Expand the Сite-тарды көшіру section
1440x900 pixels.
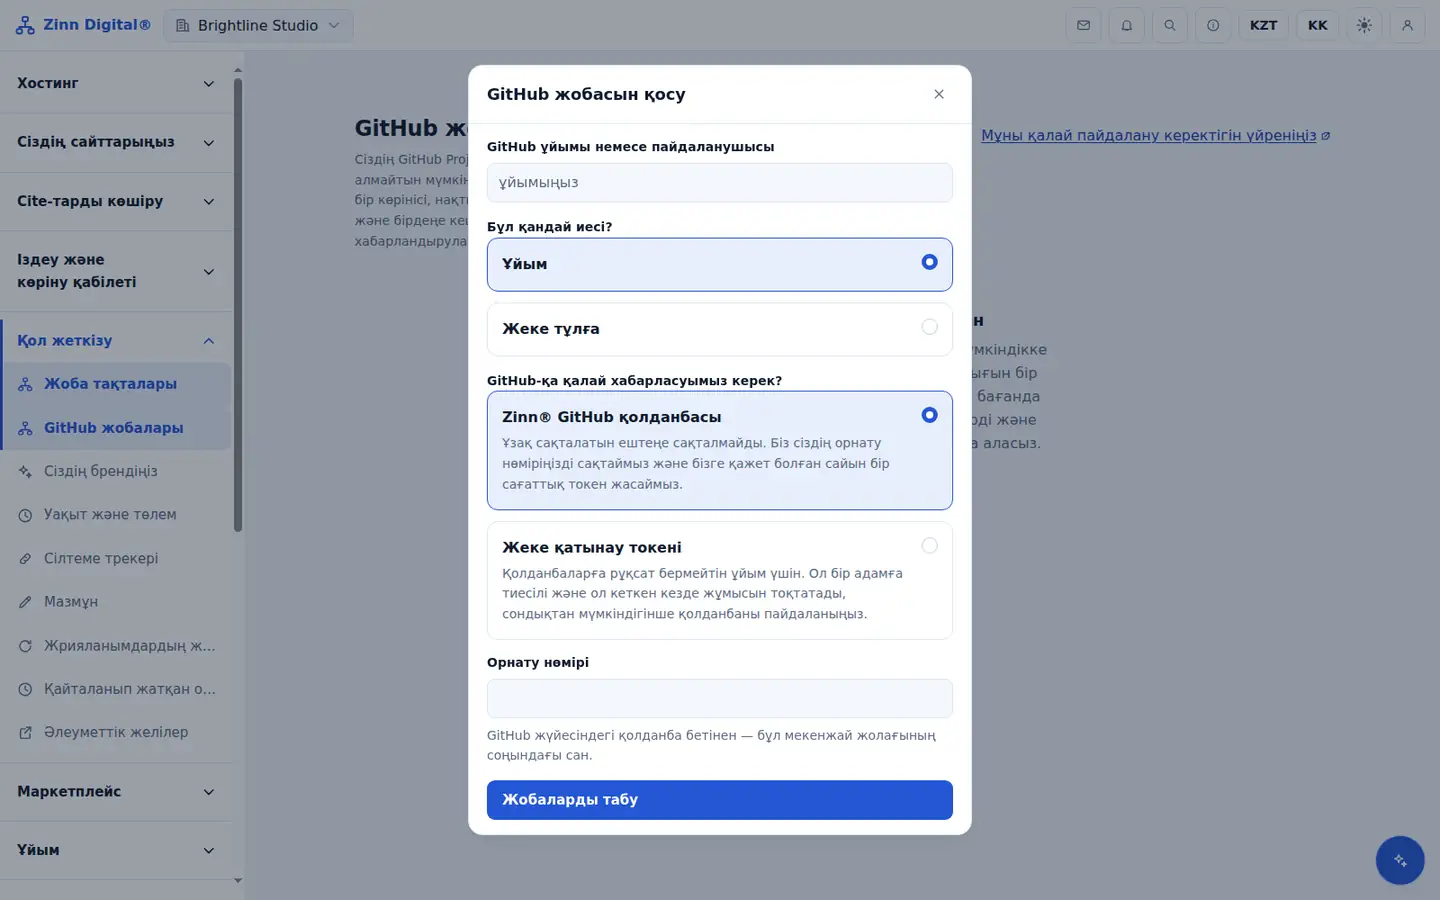click(x=116, y=201)
